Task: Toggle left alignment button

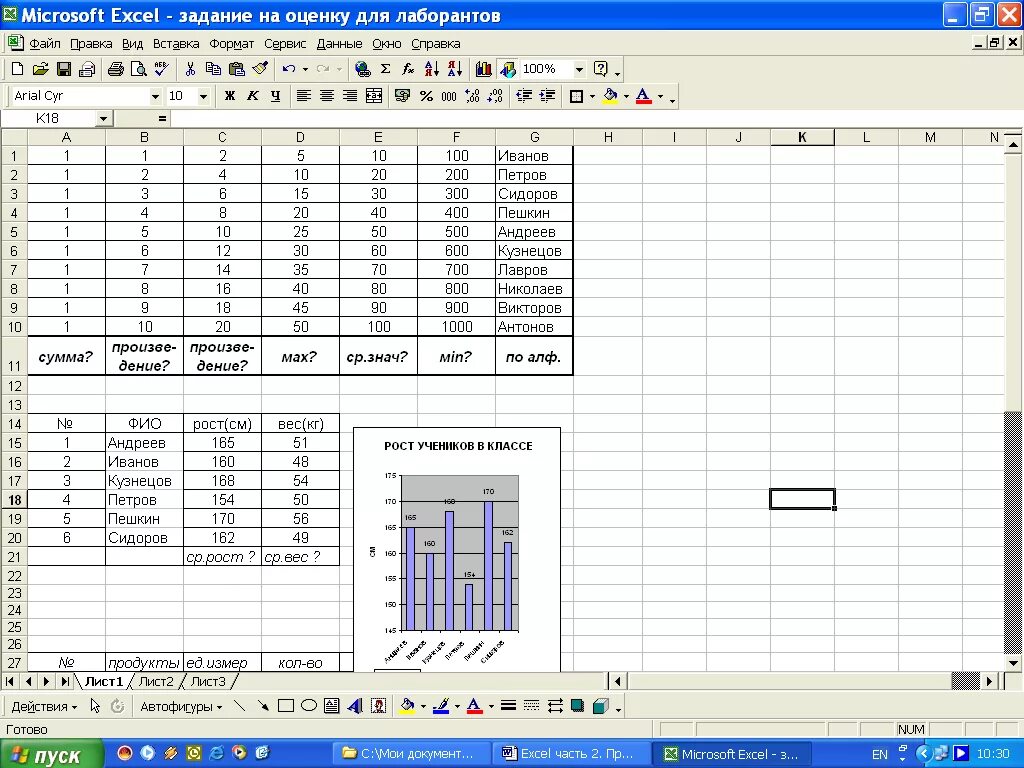Action: [304, 96]
